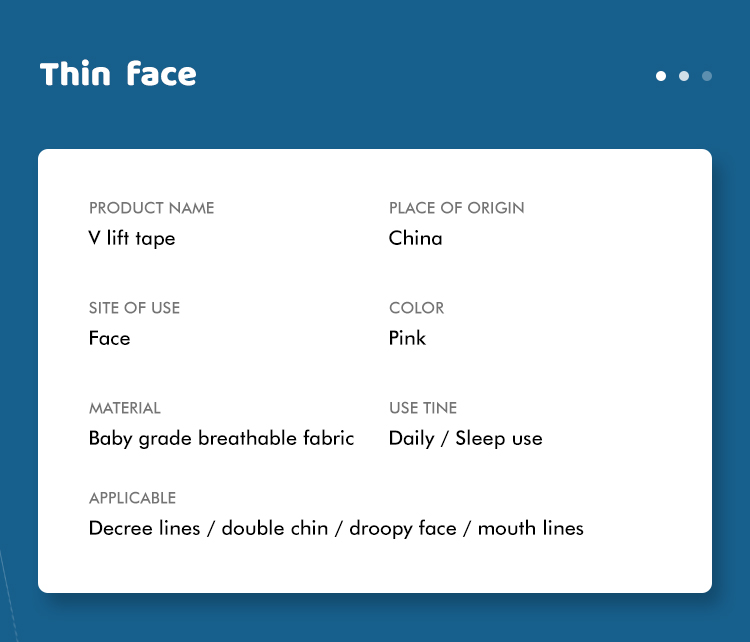Go to the second pagination dot
The height and width of the screenshot is (642, 750).
point(684,76)
